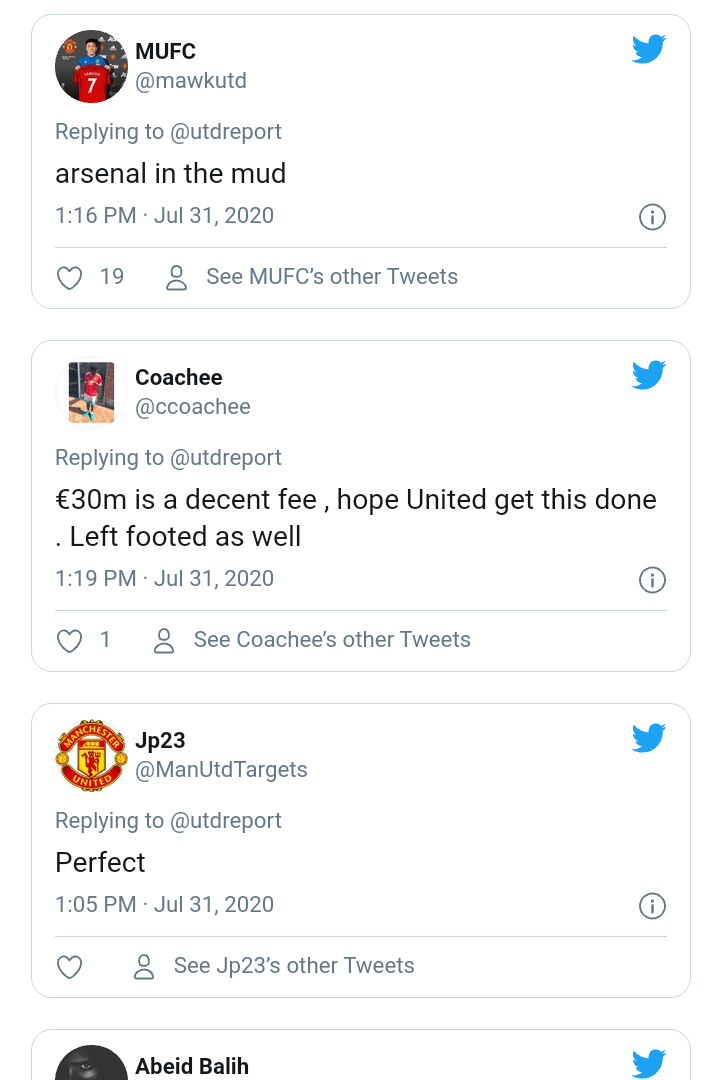
Task: Click the 1:19 PM · Jul 31, 2020 timestamp
Action: tap(165, 579)
